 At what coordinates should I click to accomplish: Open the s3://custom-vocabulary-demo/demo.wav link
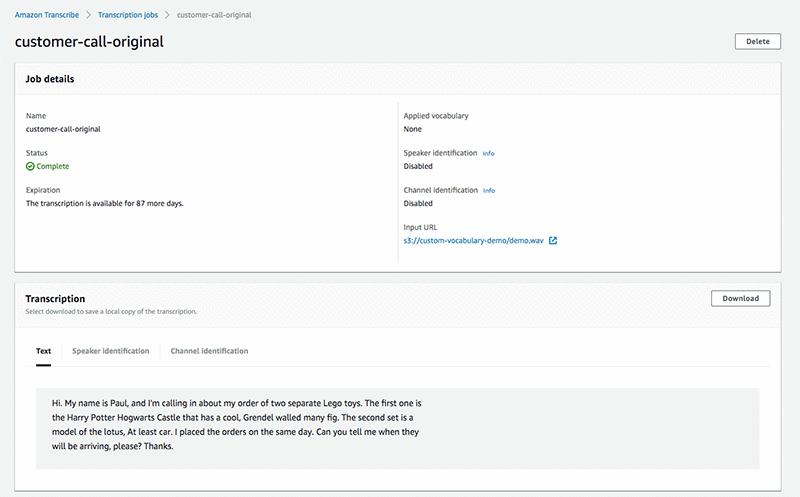pos(473,240)
